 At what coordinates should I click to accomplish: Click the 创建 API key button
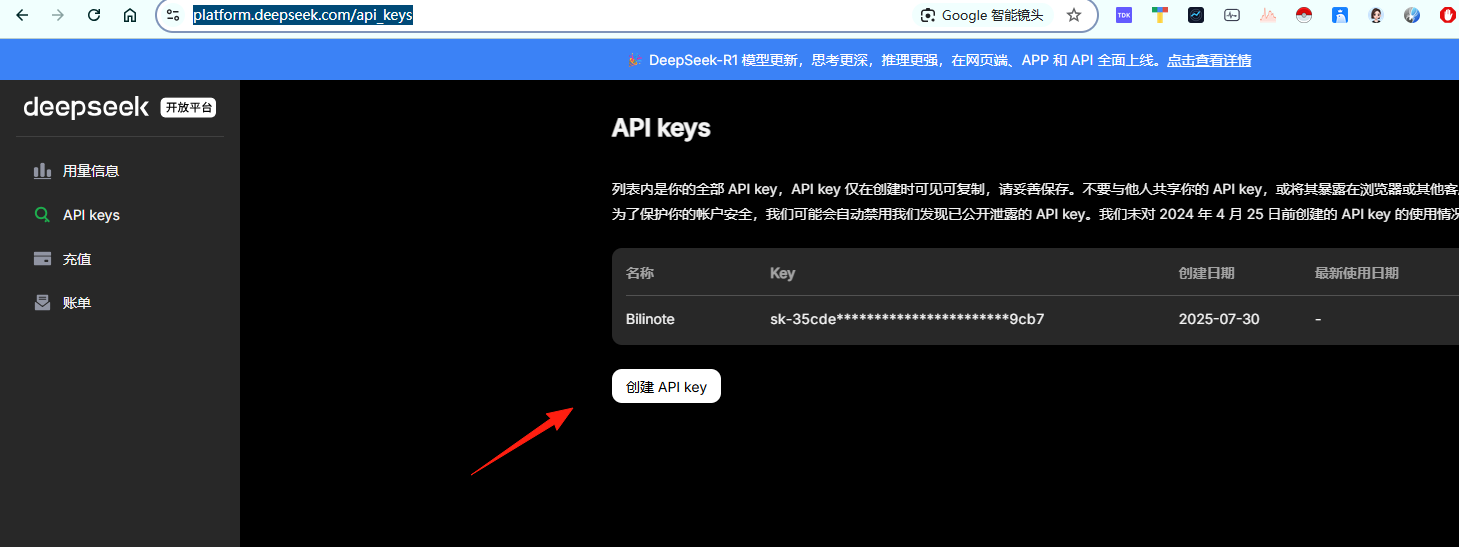coord(666,387)
